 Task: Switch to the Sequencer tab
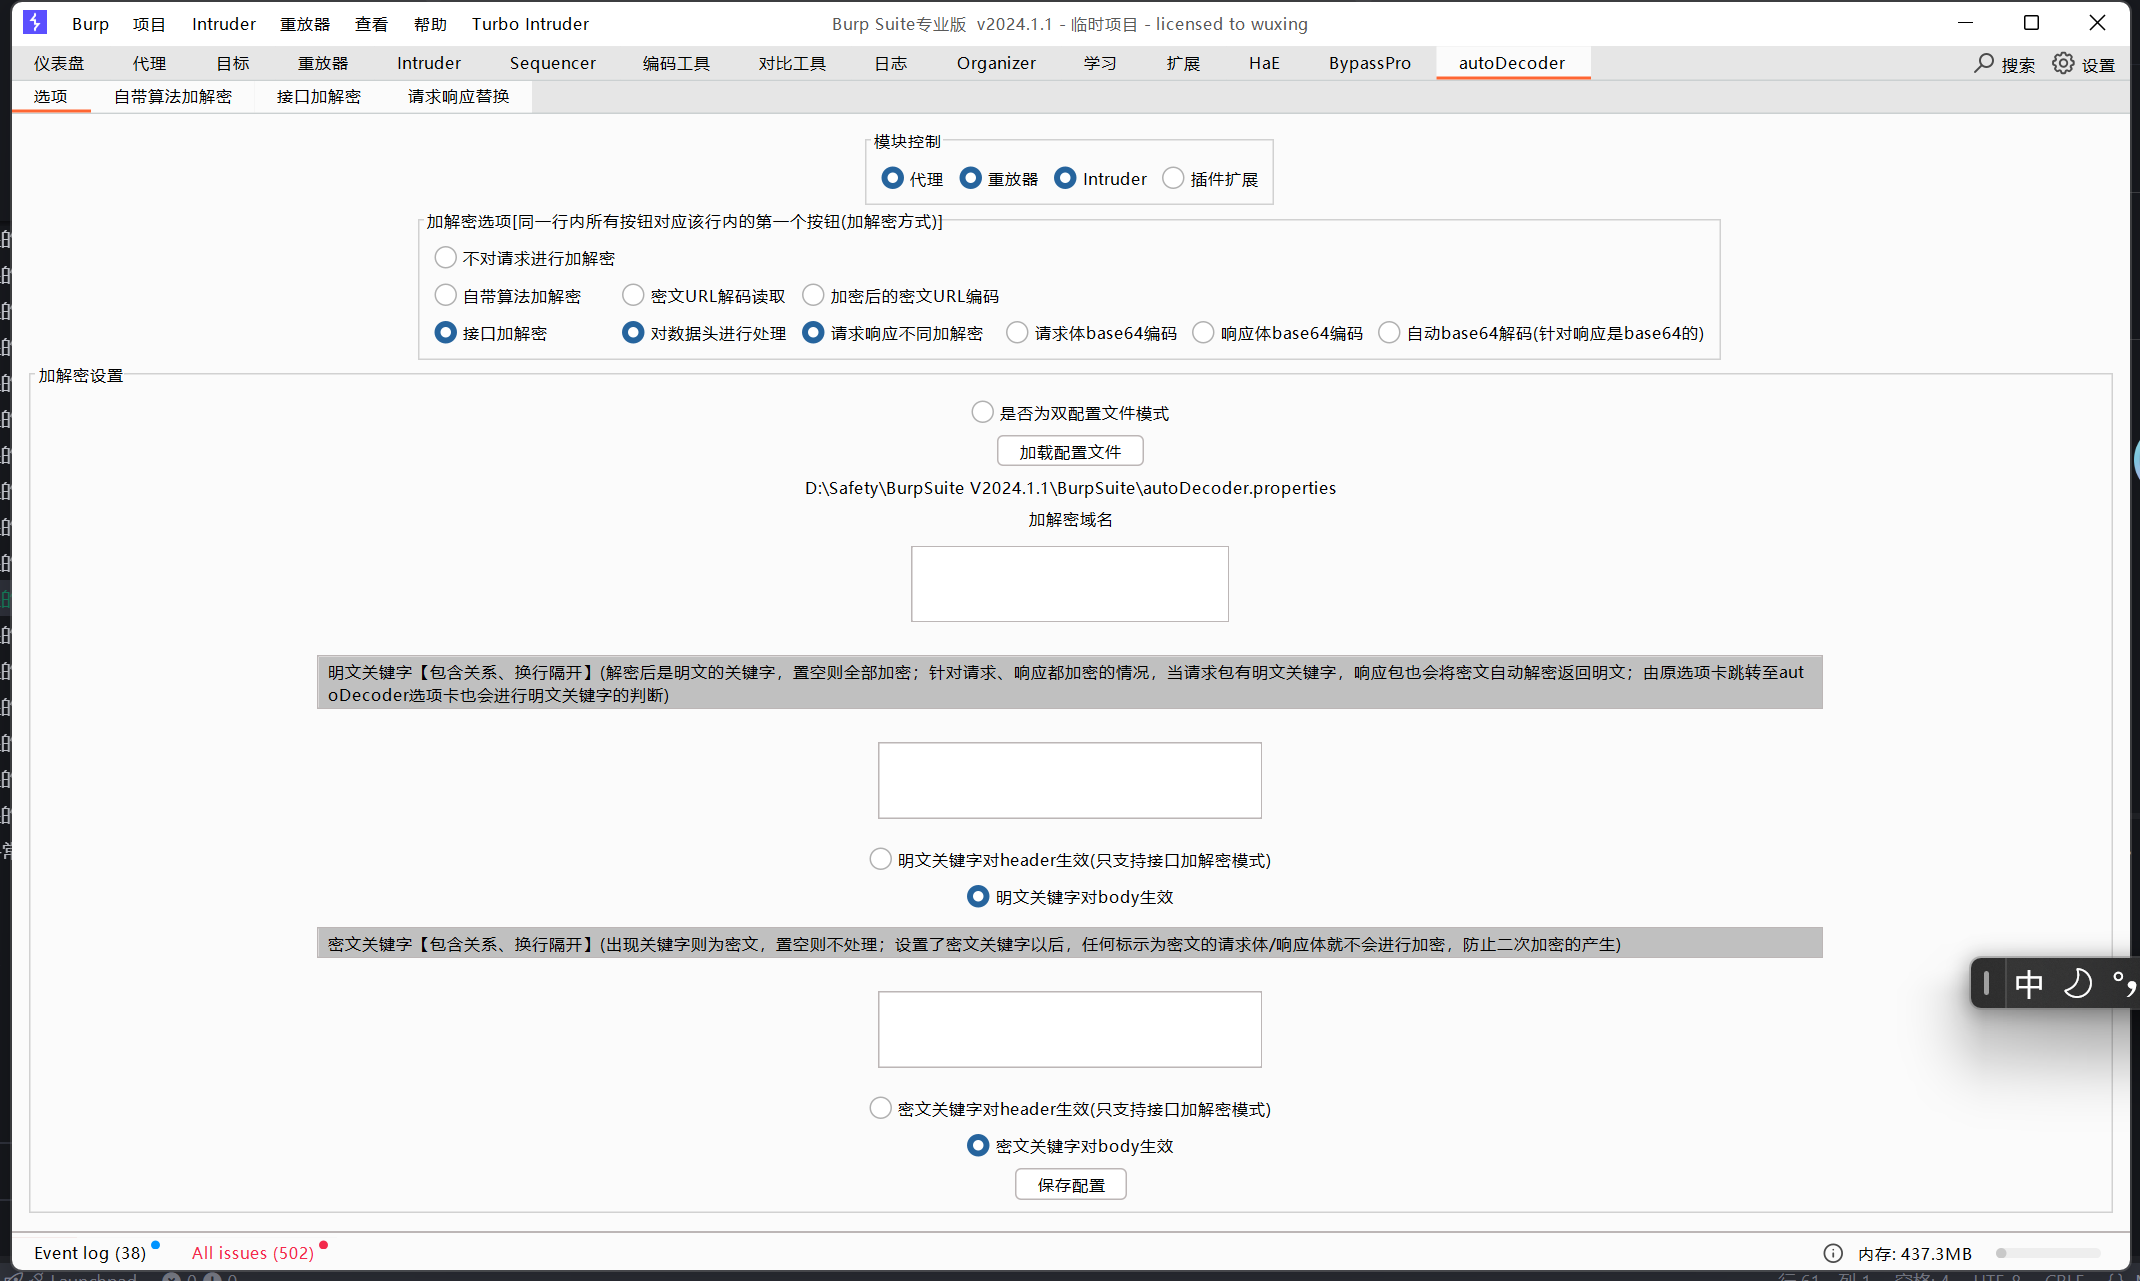coord(553,63)
